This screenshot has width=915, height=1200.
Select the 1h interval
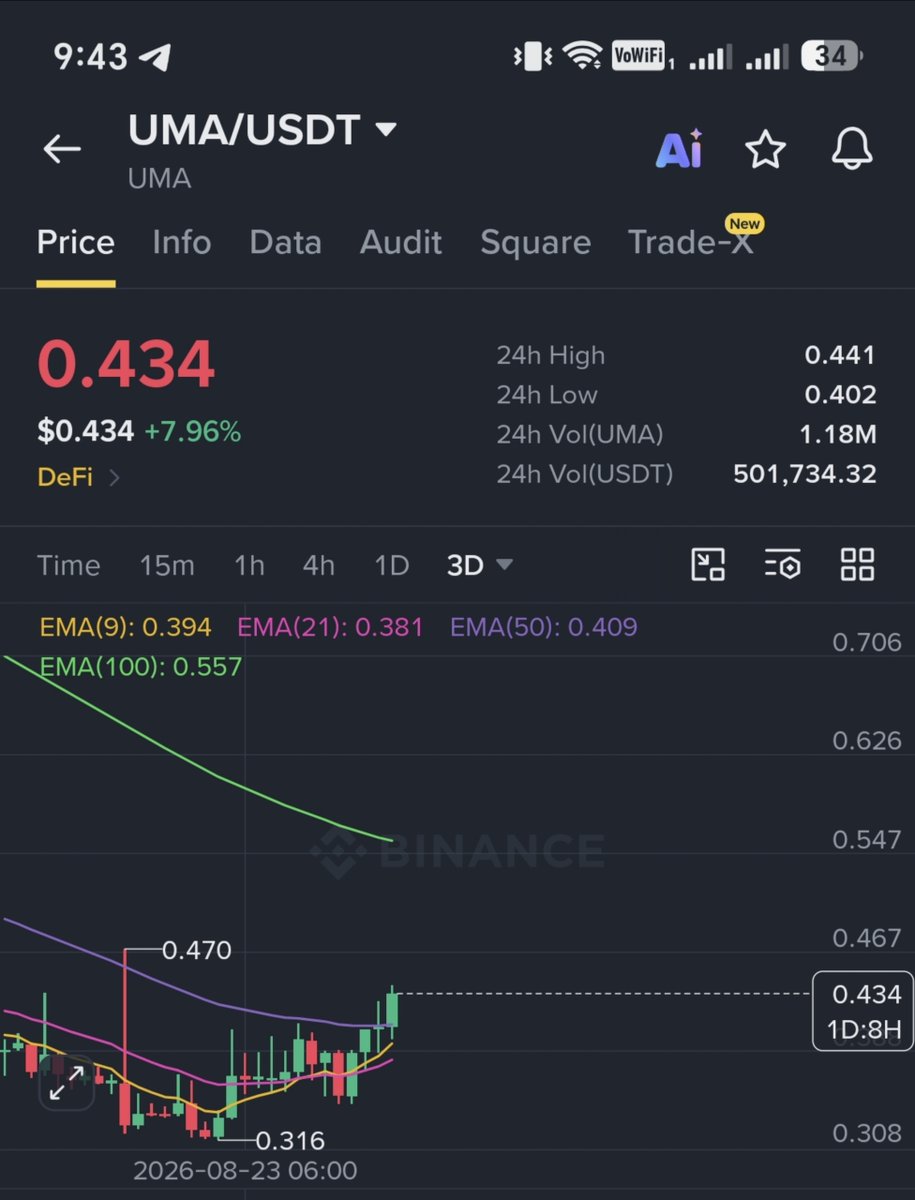tap(249, 565)
